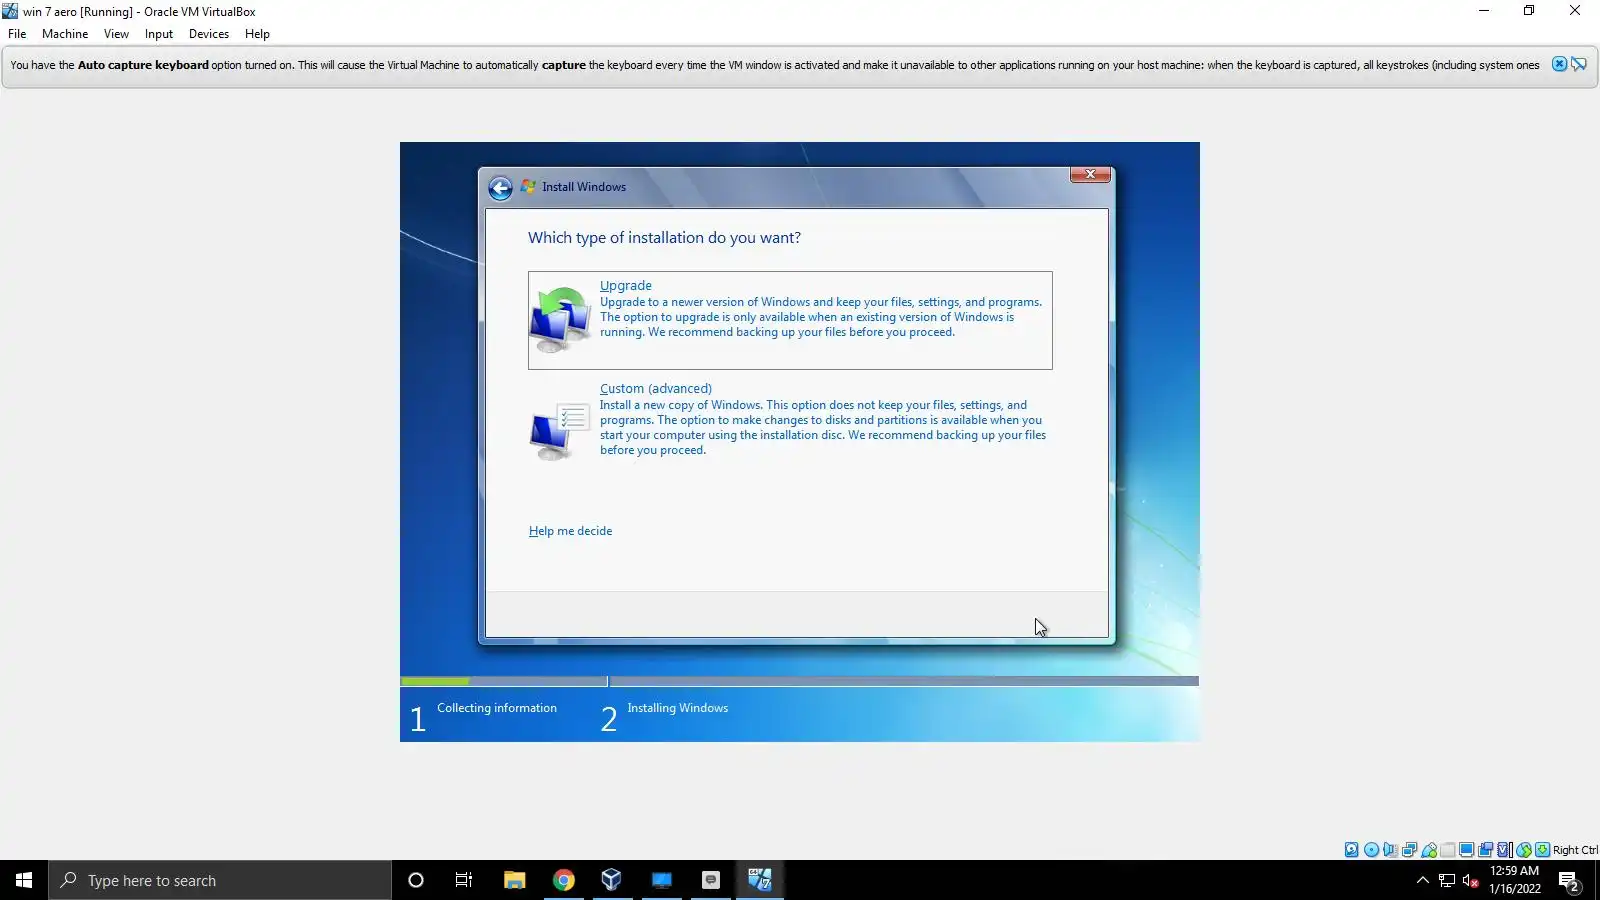Open the Help me decide link

(x=570, y=531)
